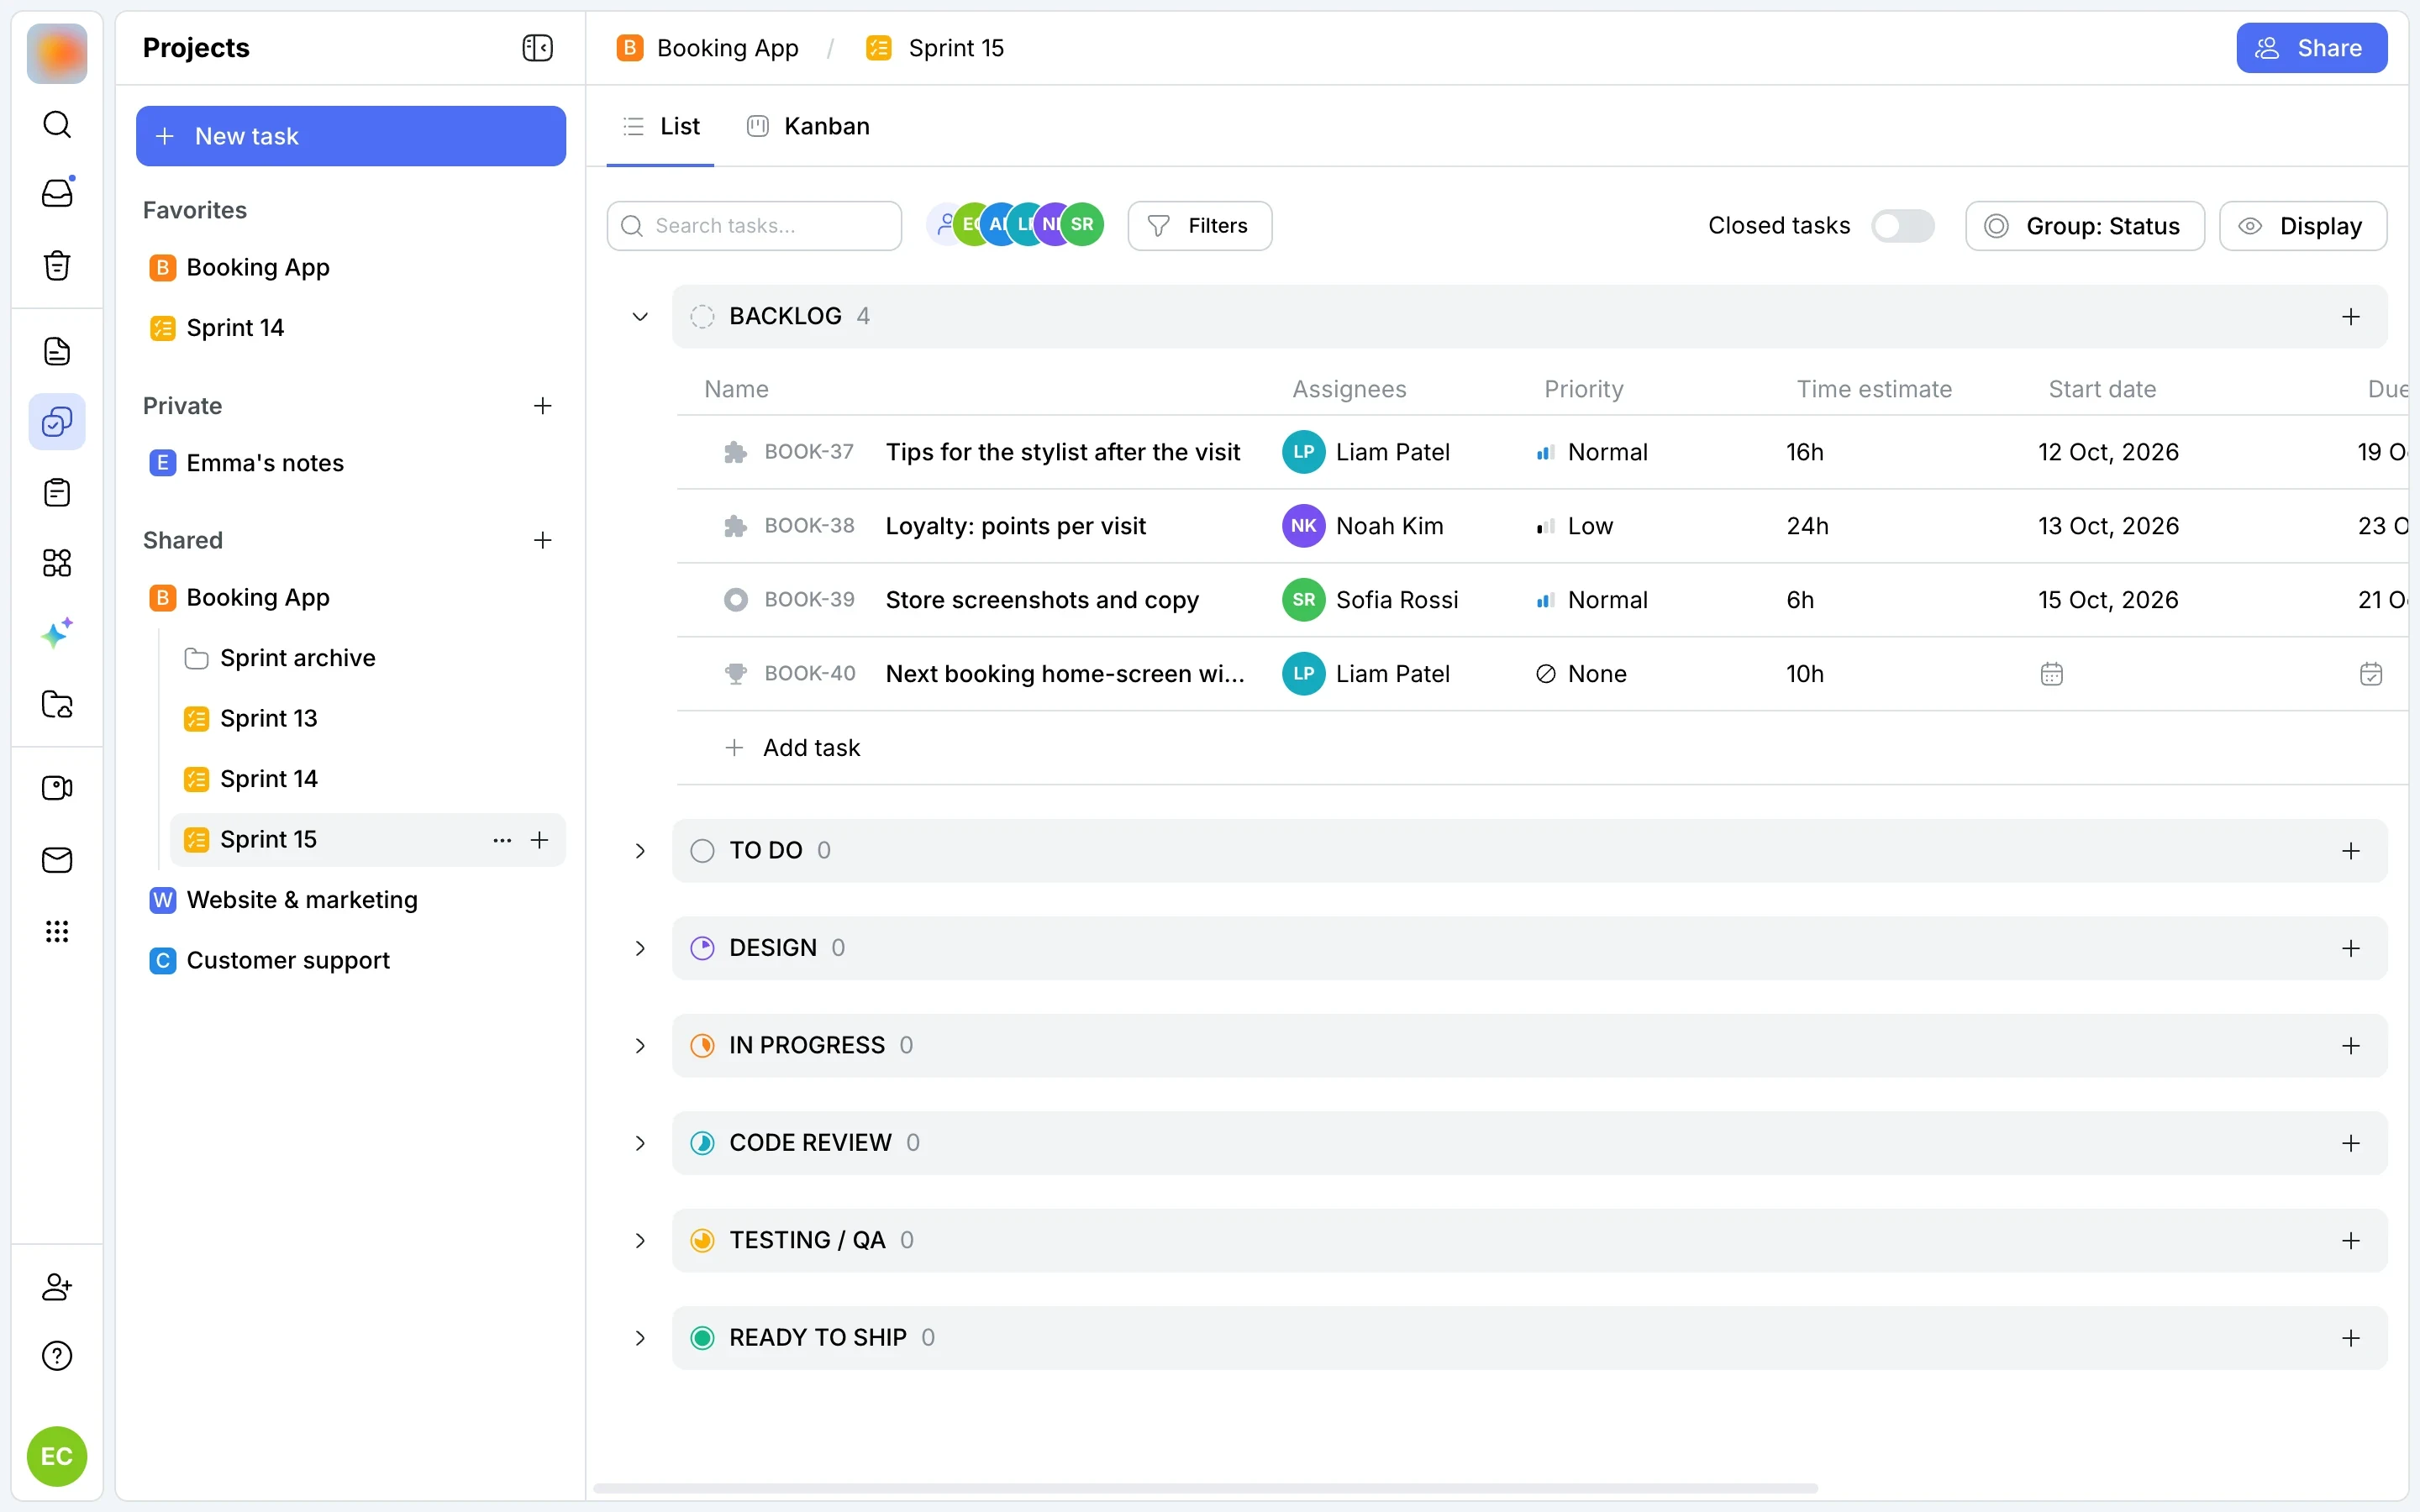
Task: Open the help question mark icon
Action: click(x=57, y=1356)
